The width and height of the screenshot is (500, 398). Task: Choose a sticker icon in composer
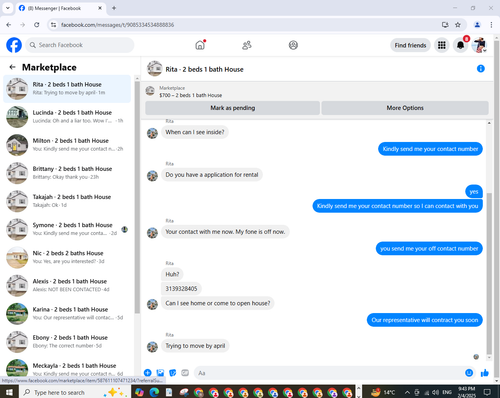[x=173, y=373]
